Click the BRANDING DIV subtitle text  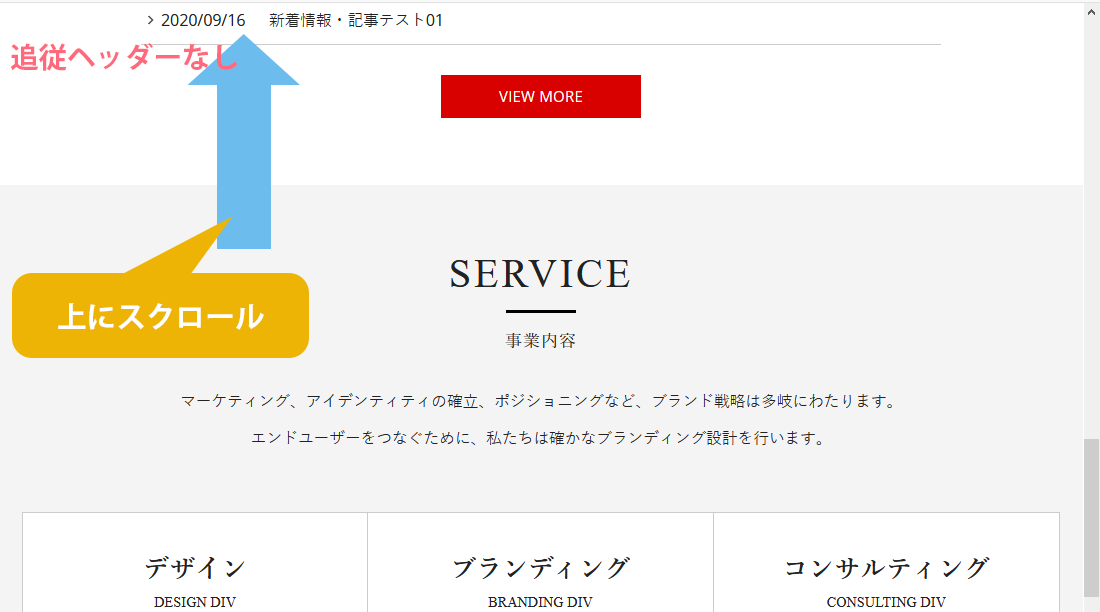[x=540, y=602]
